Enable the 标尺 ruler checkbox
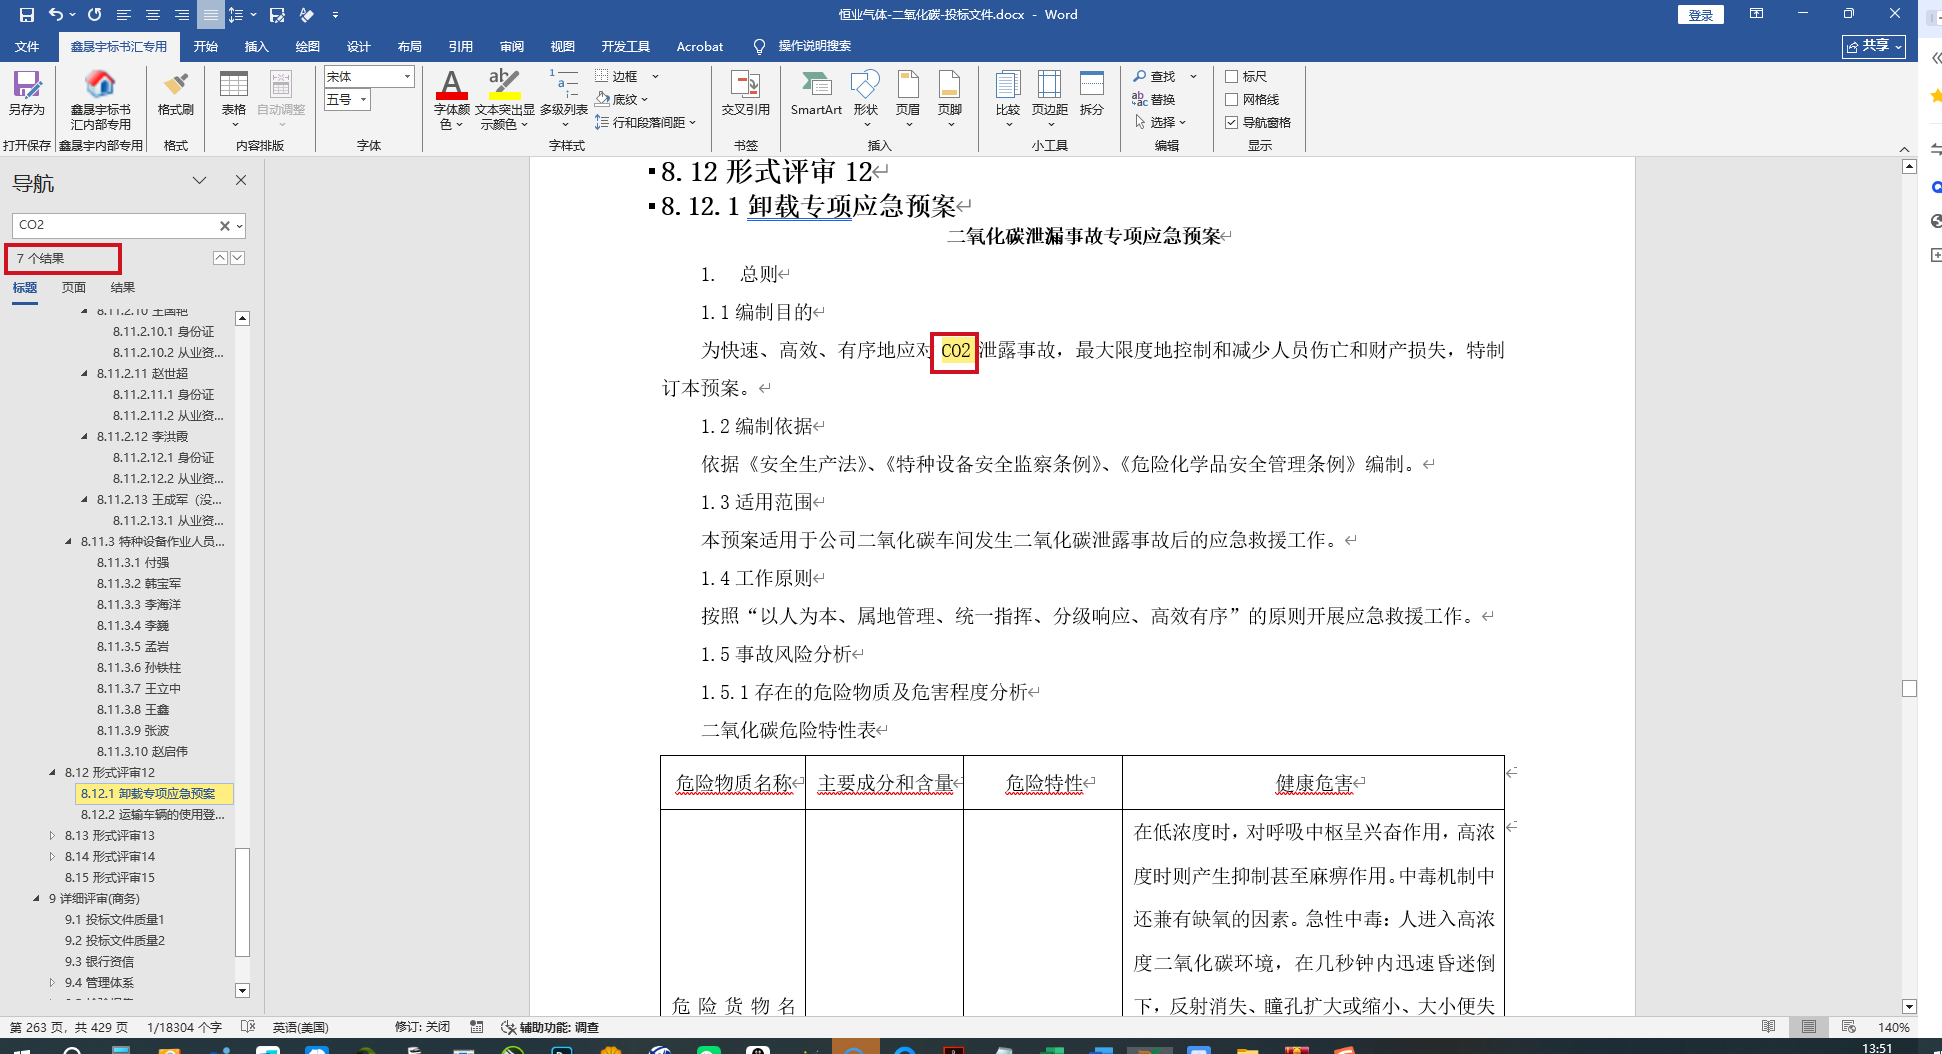This screenshot has width=1942, height=1054. pos(1232,77)
